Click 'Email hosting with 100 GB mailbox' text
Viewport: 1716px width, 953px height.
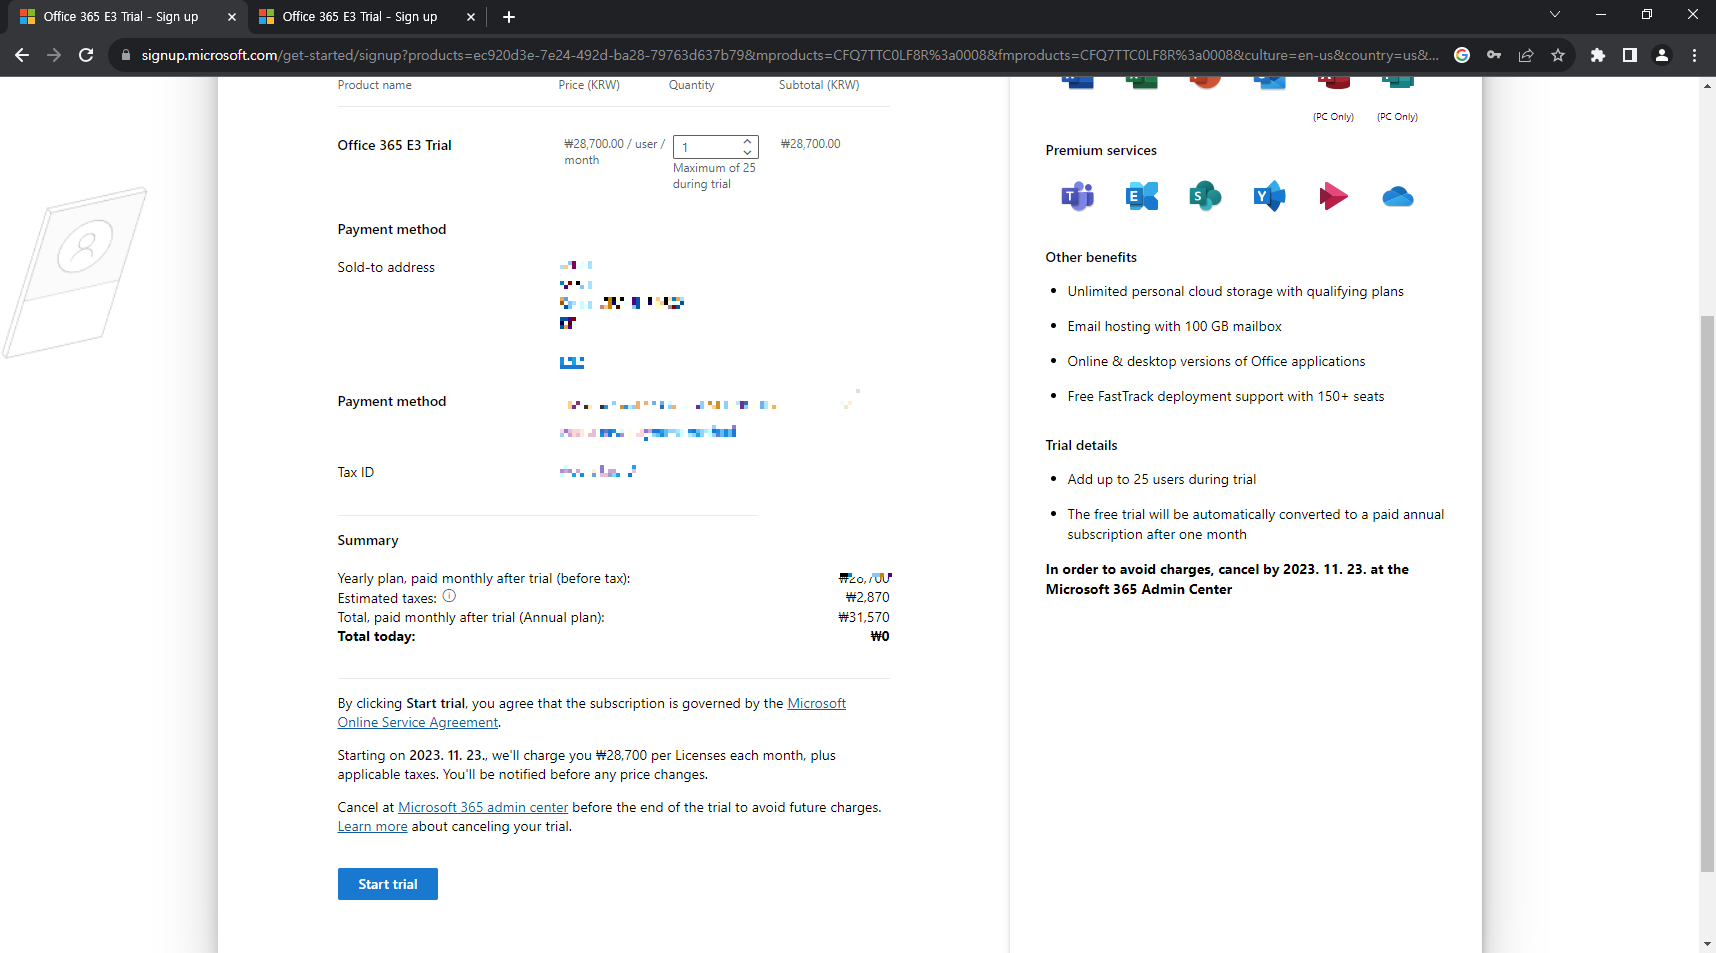[1174, 326]
